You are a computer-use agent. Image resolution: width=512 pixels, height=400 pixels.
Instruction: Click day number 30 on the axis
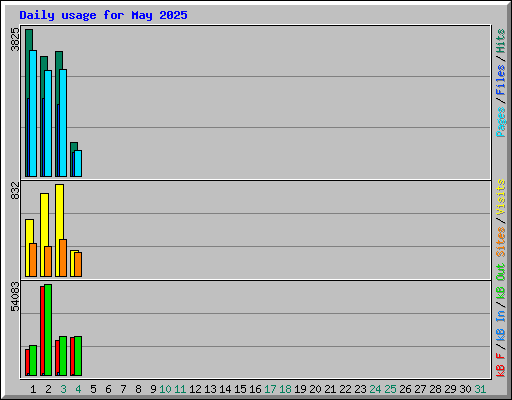coord(465,389)
